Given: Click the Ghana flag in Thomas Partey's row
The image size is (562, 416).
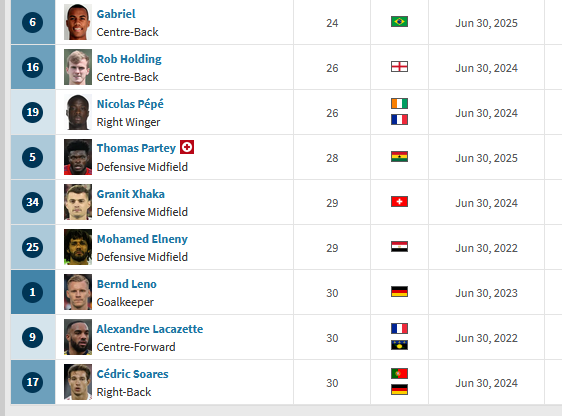Looking at the screenshot, I should [399, 157].
